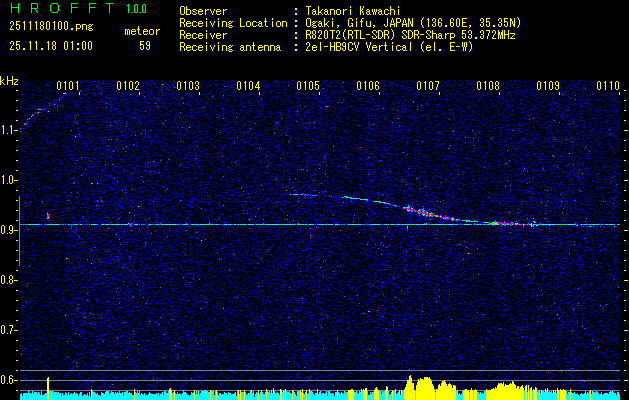Click the 0.8 kHz axis label
This screenshot has width=629, height=400.
(x=8, y=280)
